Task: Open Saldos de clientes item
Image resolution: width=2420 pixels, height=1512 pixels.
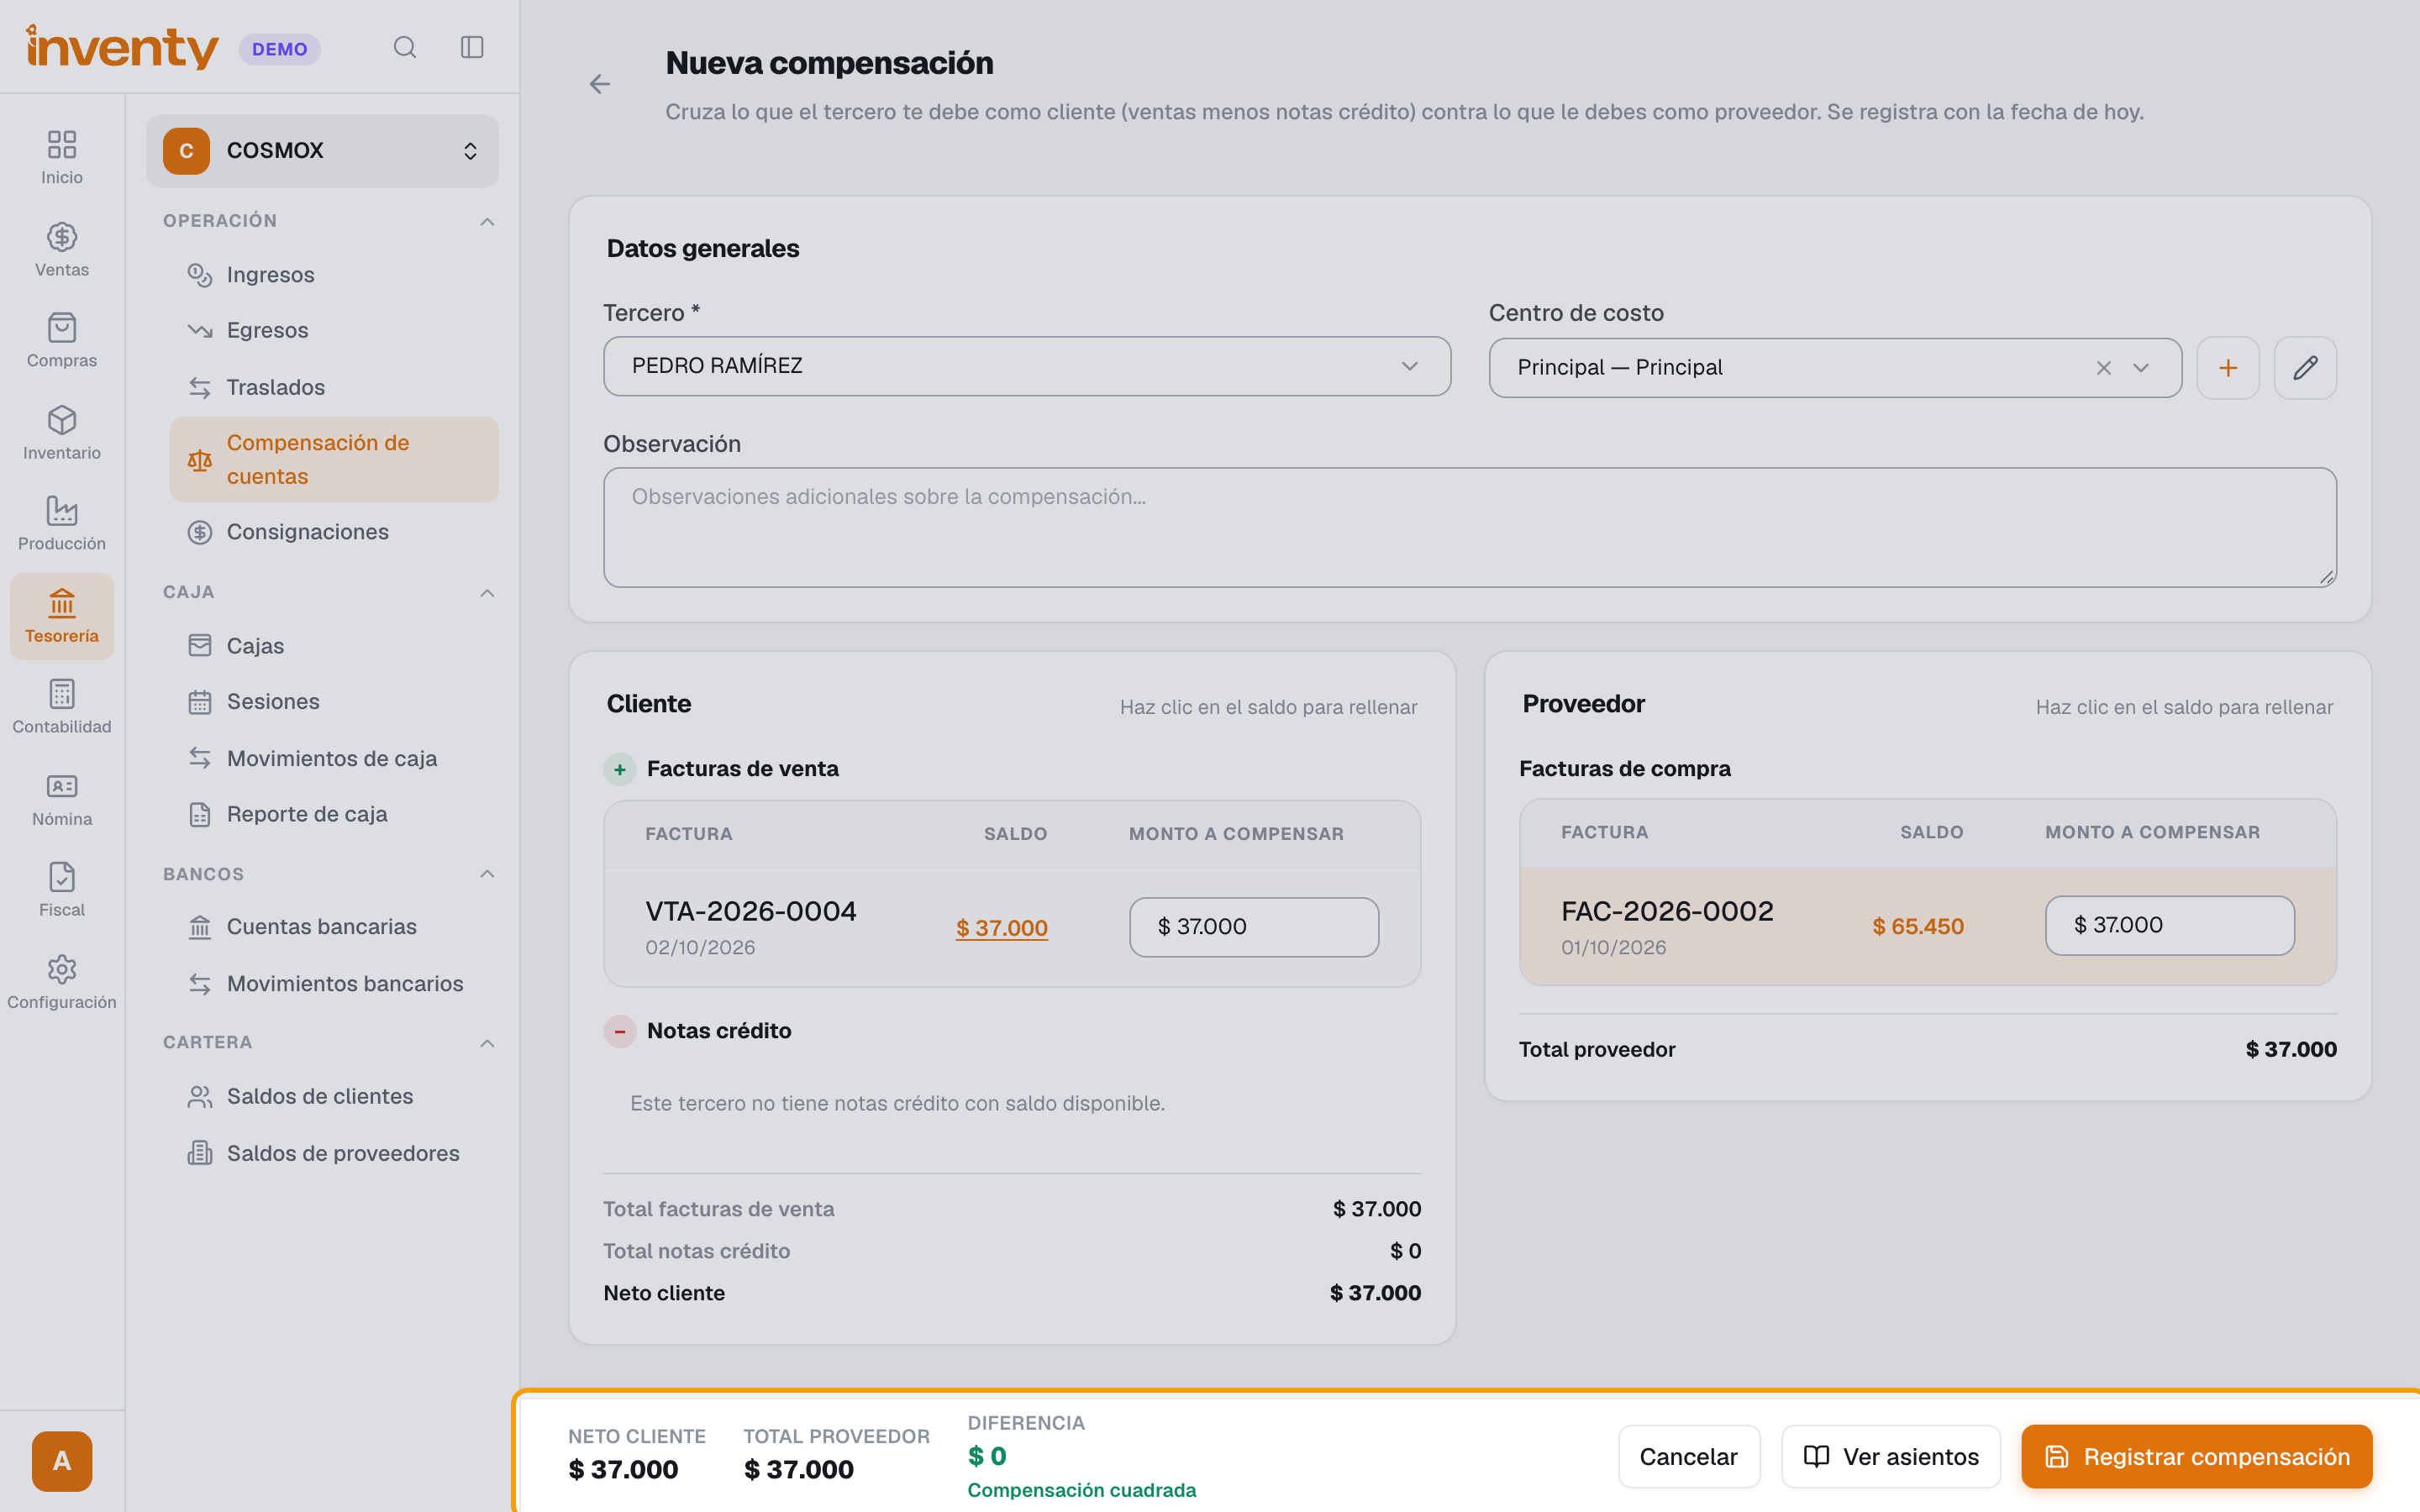Action: pyautogui.click(x=334, y=1096)
